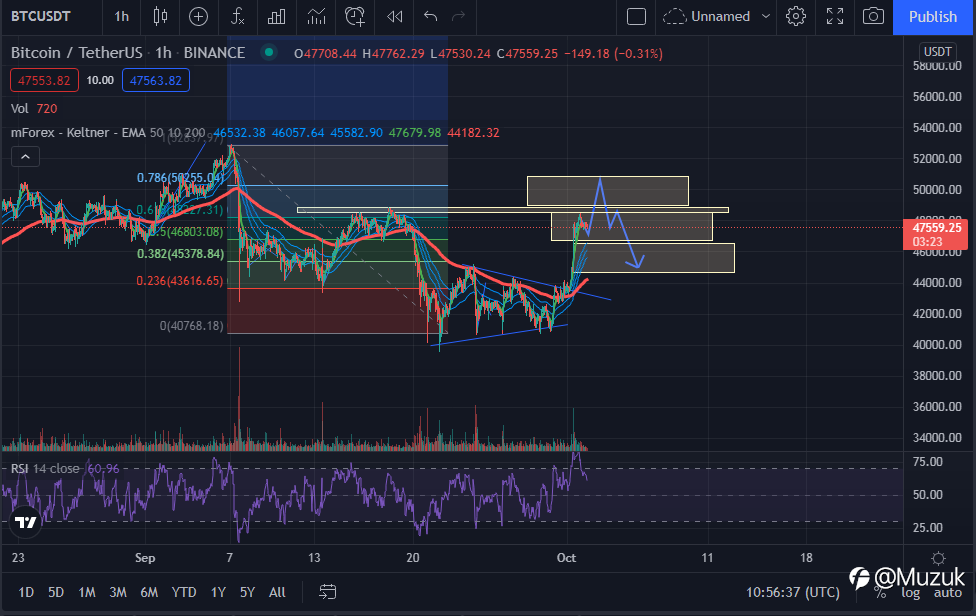Show All time range
The width and height of the screenshot is (976, 616).
point(277,592)
